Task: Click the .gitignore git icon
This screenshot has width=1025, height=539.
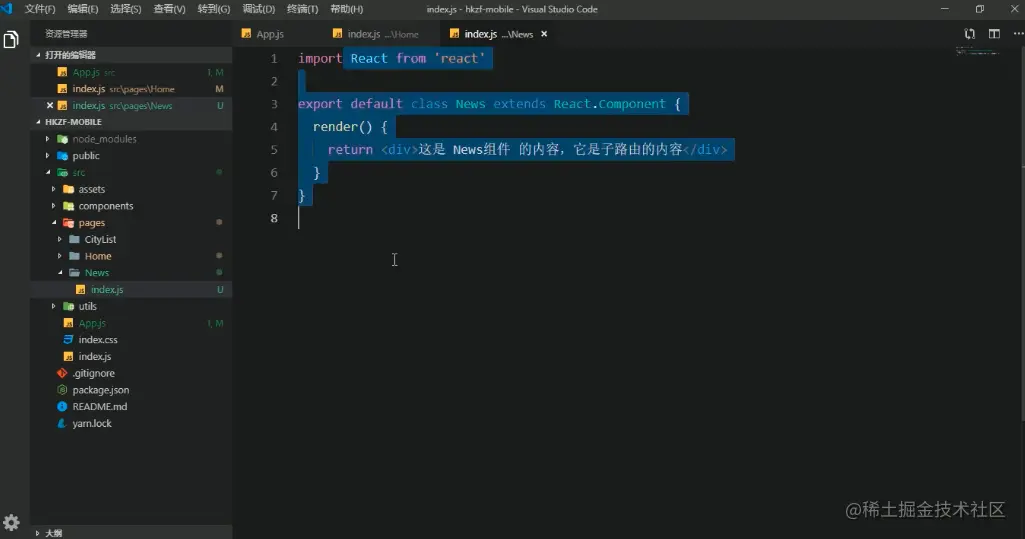Action: 62,373
